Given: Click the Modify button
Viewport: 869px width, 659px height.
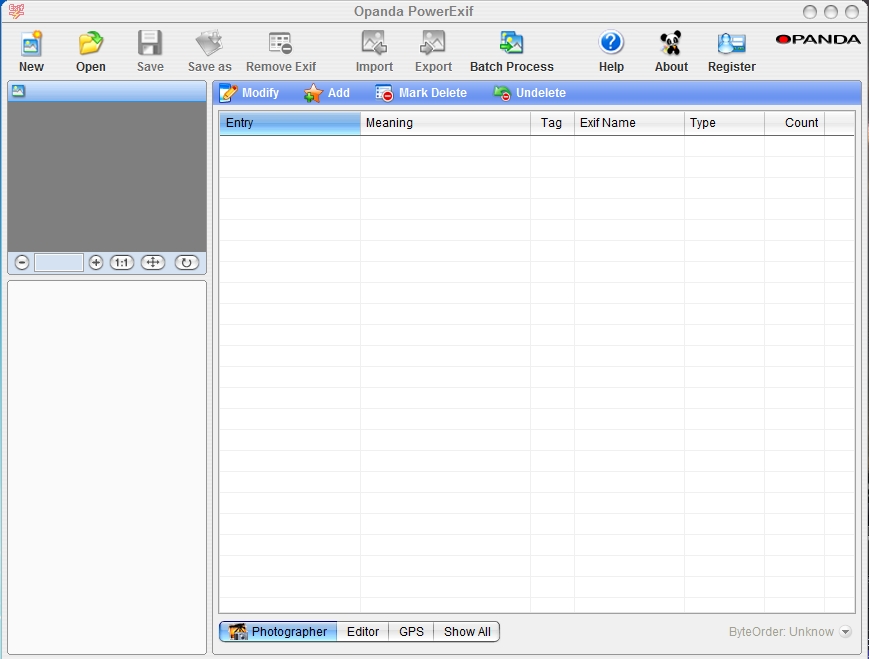Looking at the screenshot, I should 250,93.
